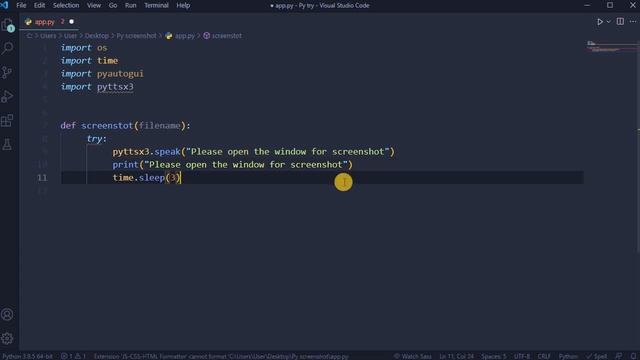Click the Spell checker status item
The width and height of the screenshot is (640, 360).
click(597, 356)
